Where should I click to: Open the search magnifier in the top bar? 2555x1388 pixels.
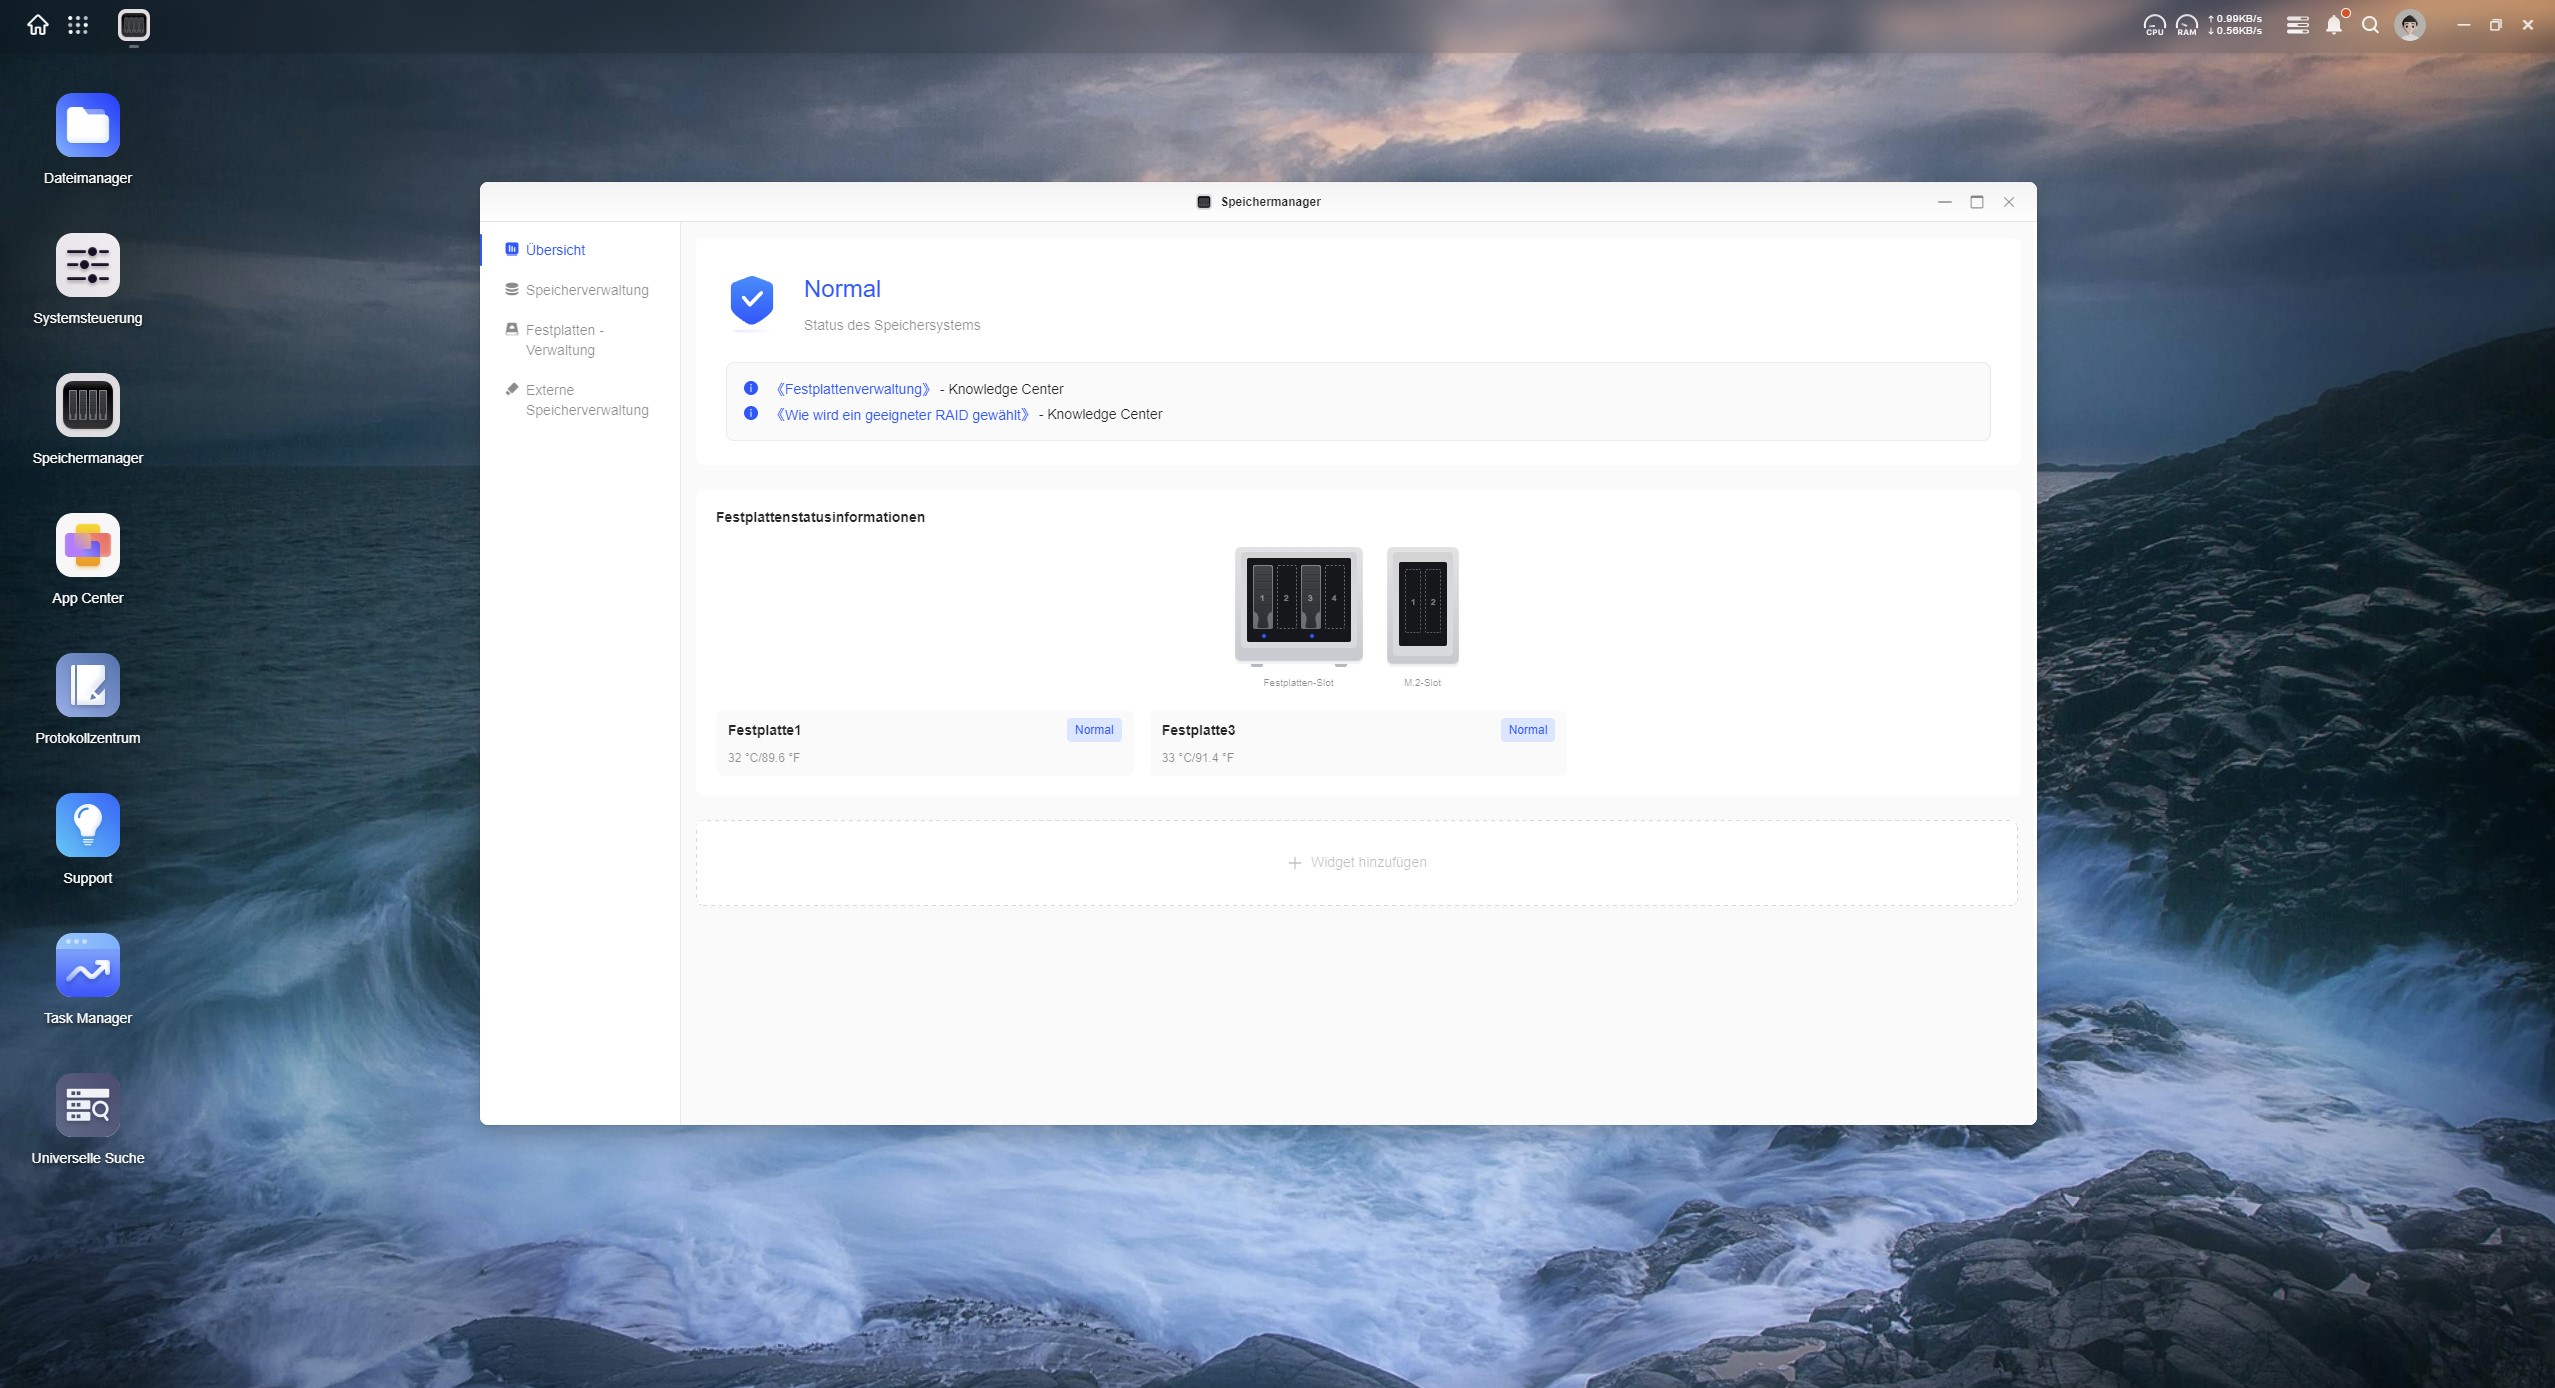point(2370,25)
